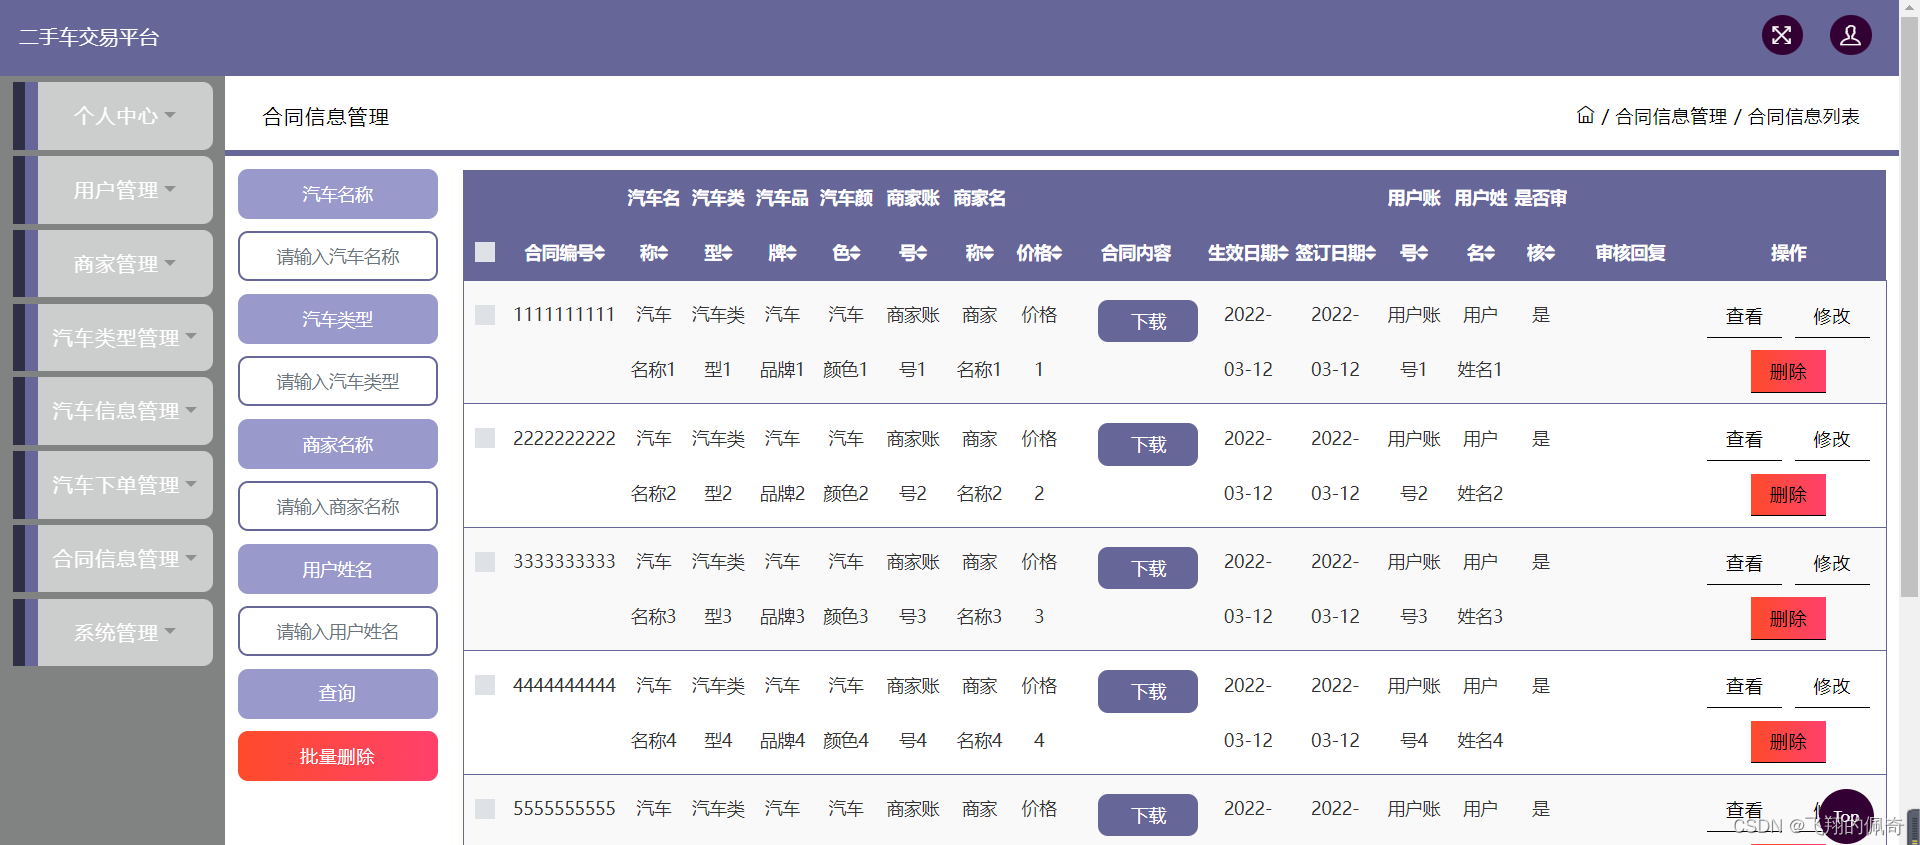Screen dimensions: 1920x845
Task: Click the fullscreen toggle icon in header
Action: point(1782,36)
